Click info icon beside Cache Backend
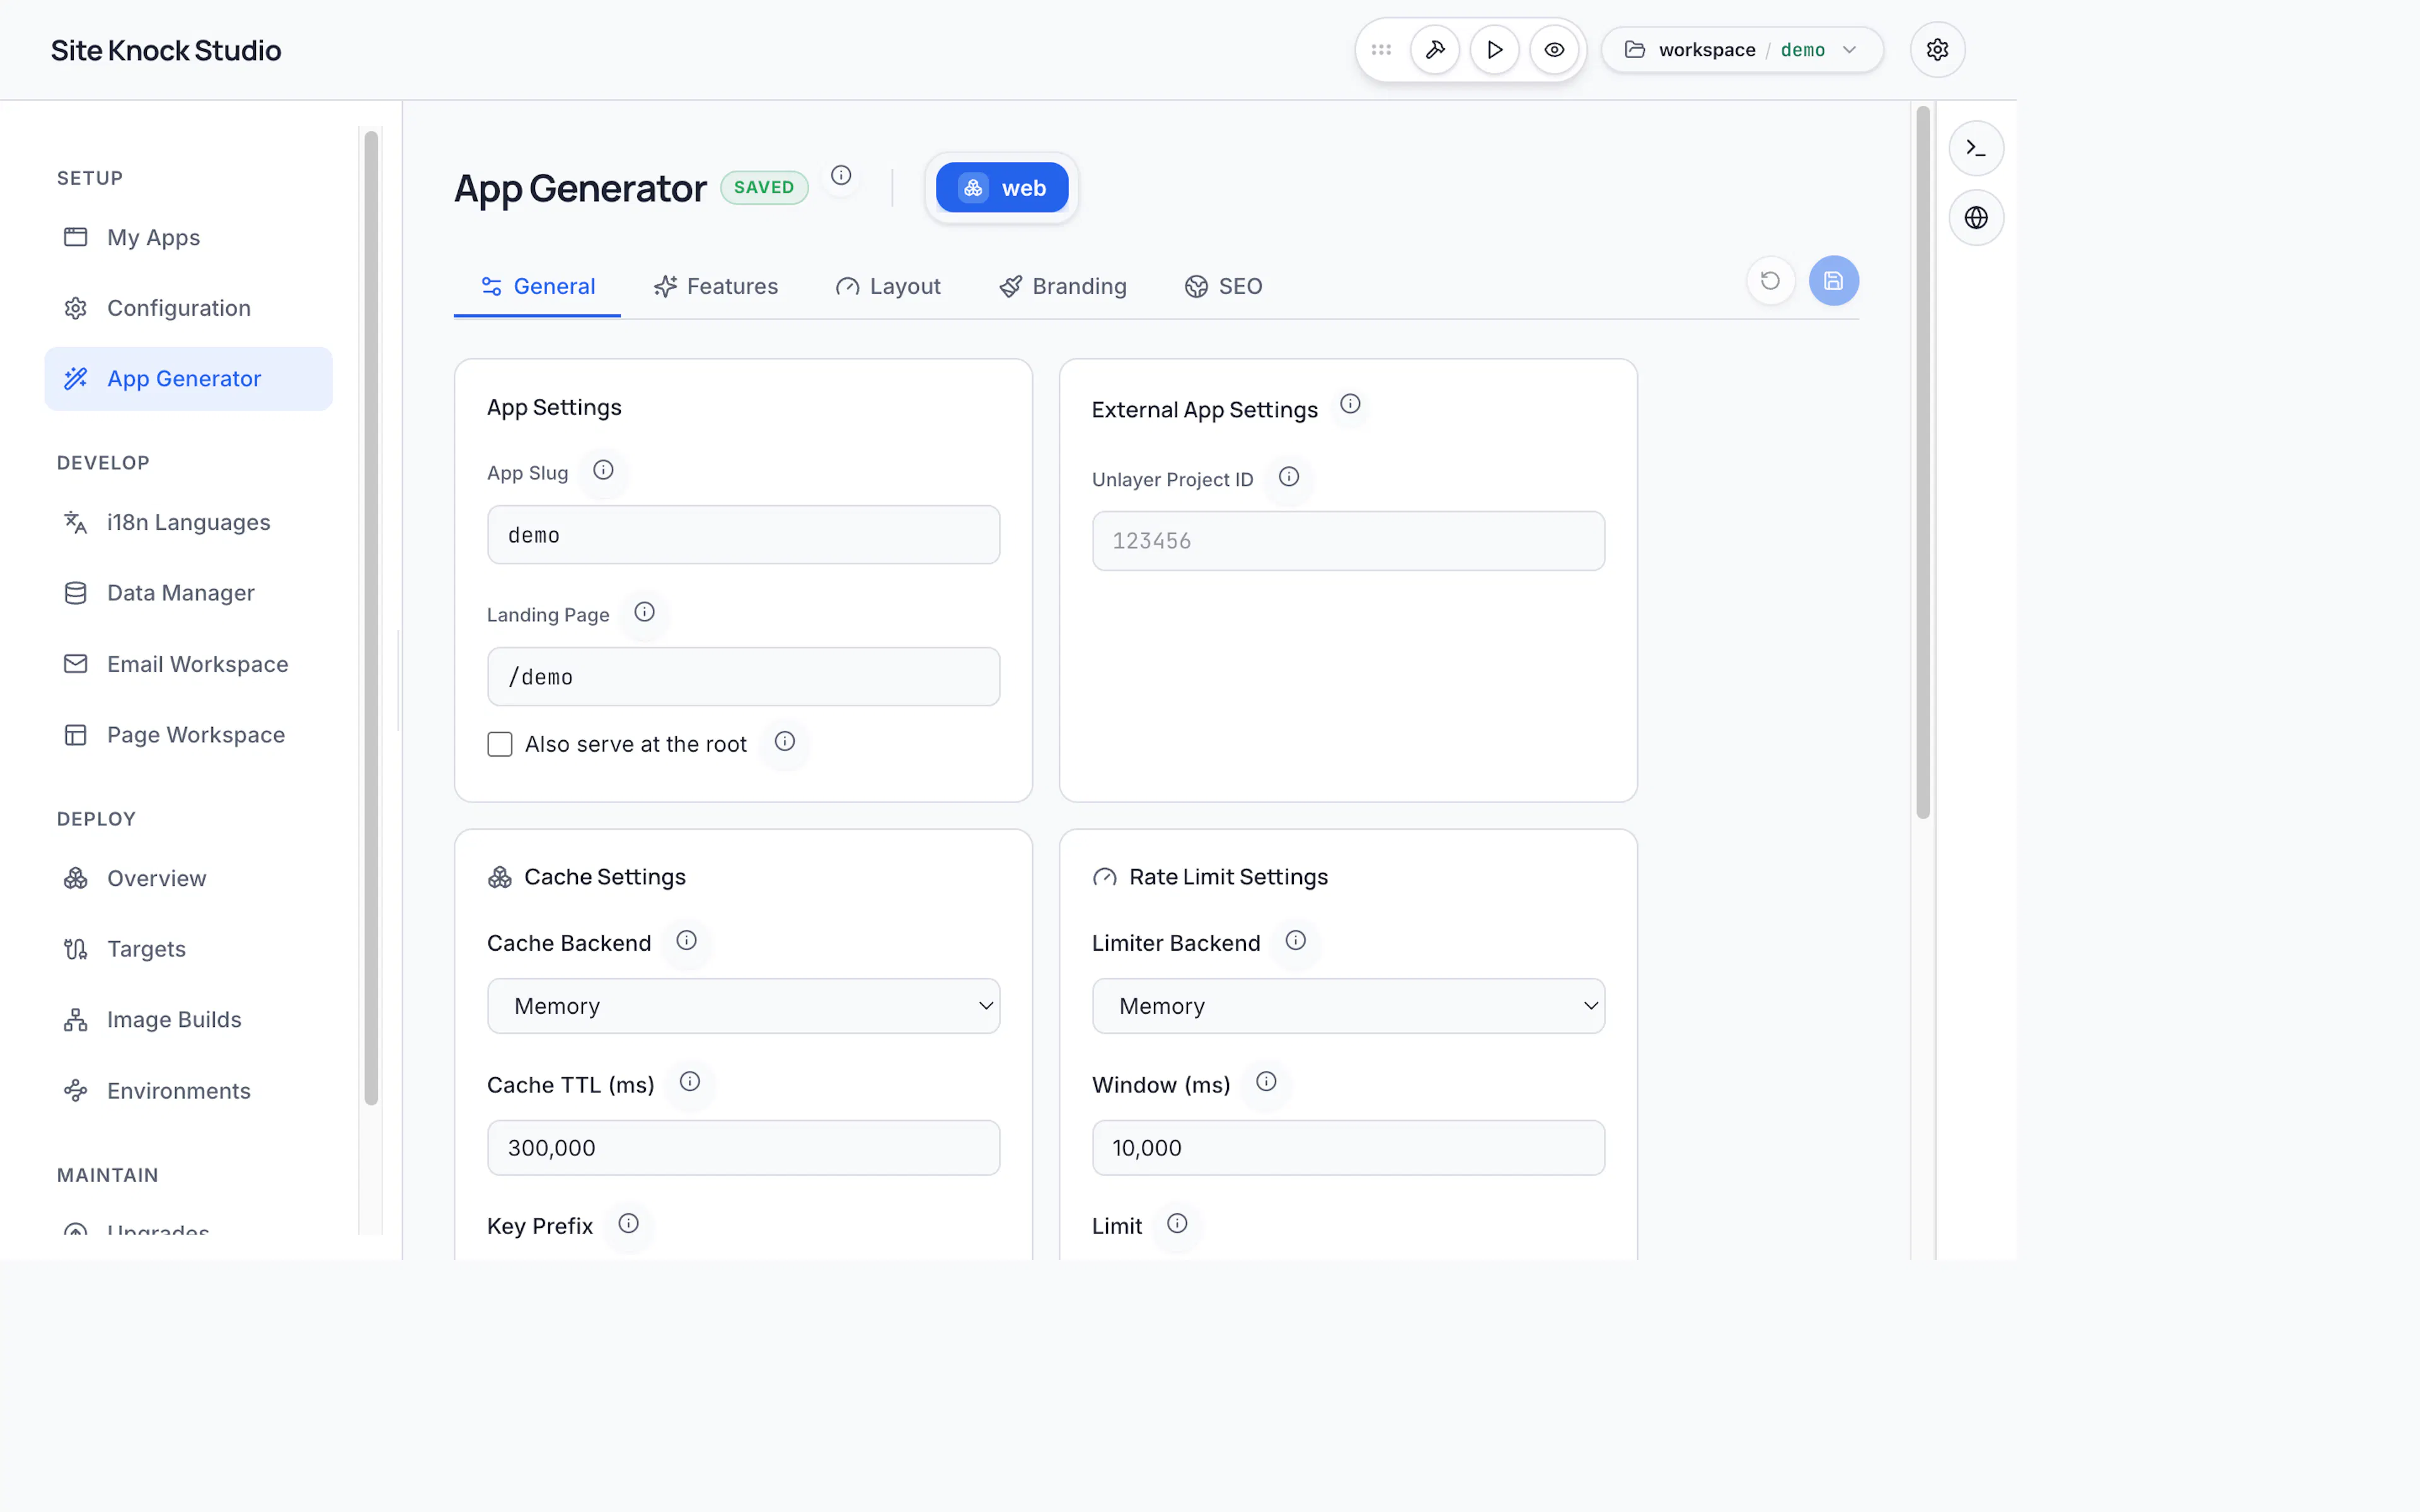2420x1512 pixels. click(686, 940)
